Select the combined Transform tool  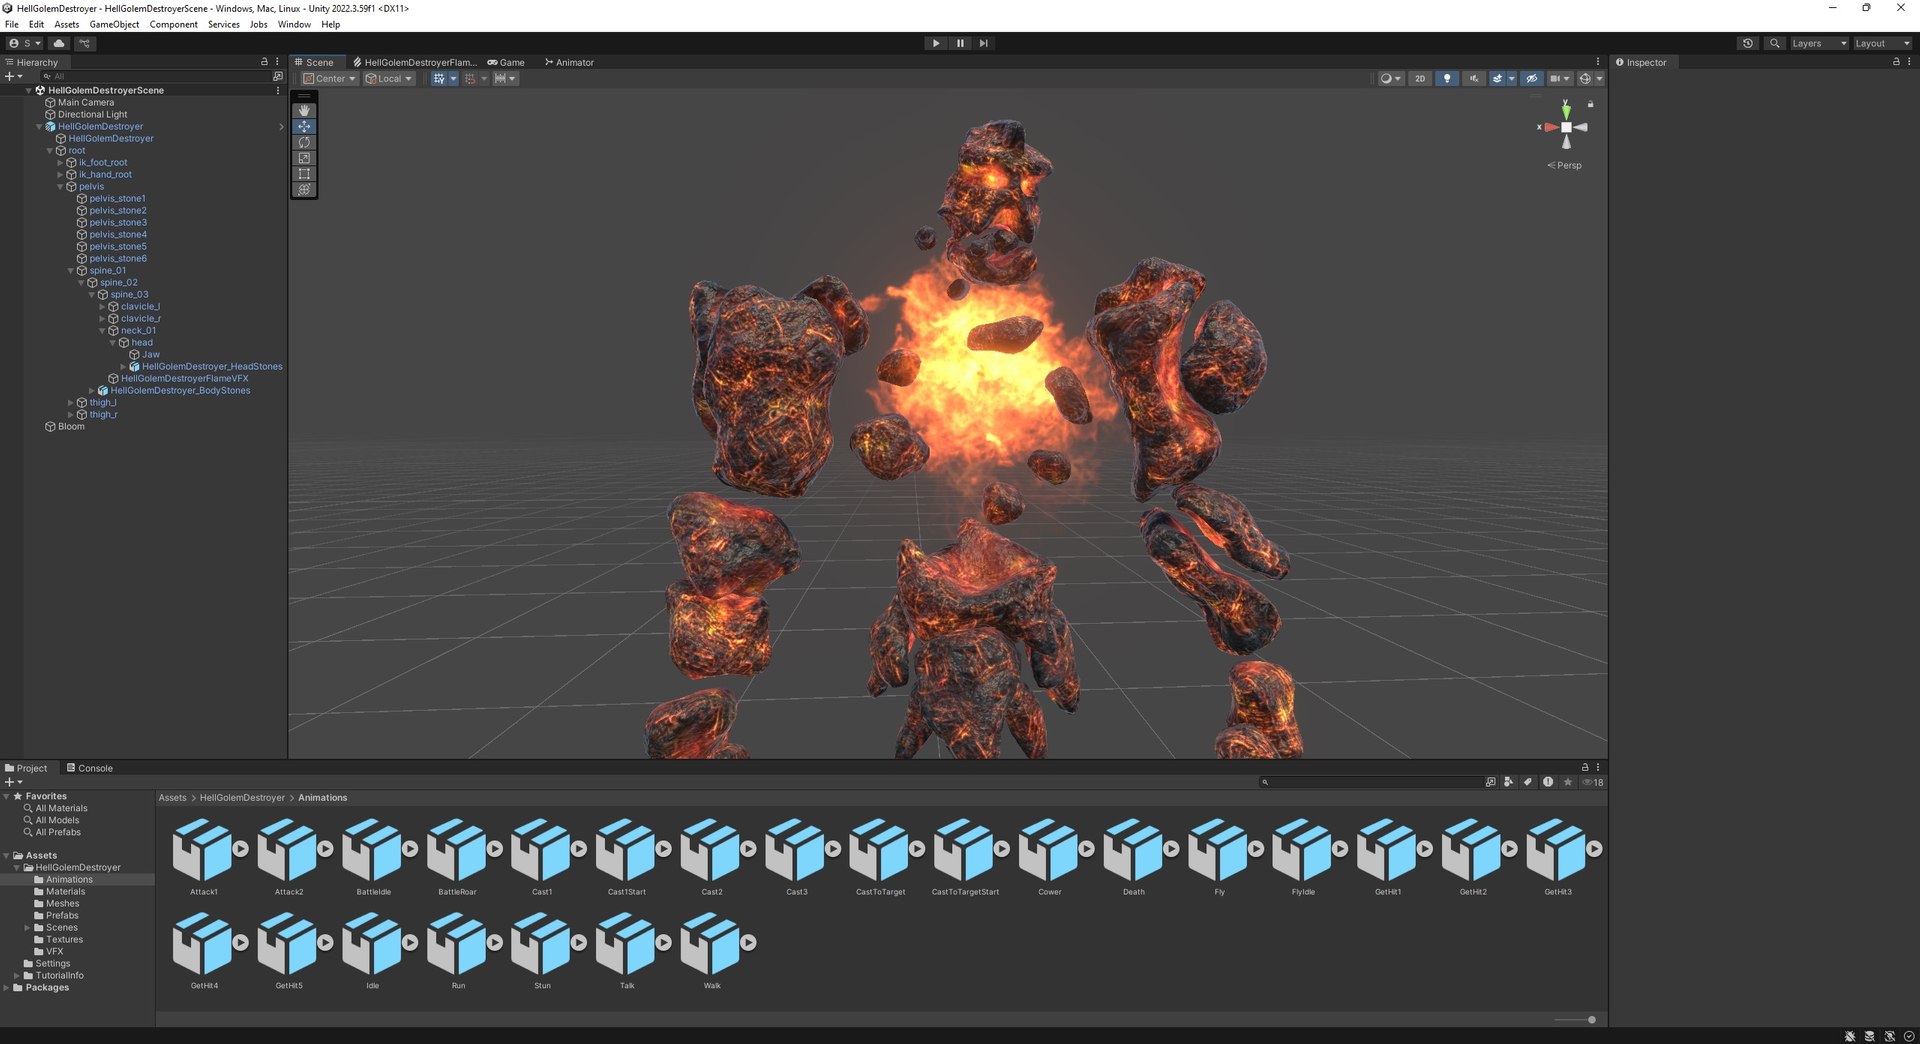click(x=304, y=190)
